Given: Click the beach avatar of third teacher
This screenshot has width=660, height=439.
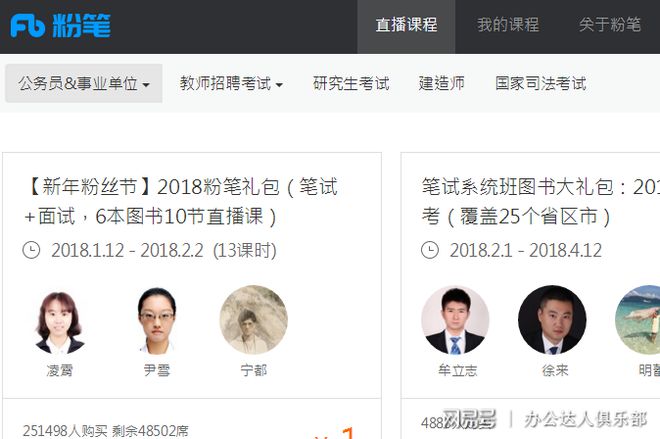Looking at the screenshot, I should [x=638, y=320].
